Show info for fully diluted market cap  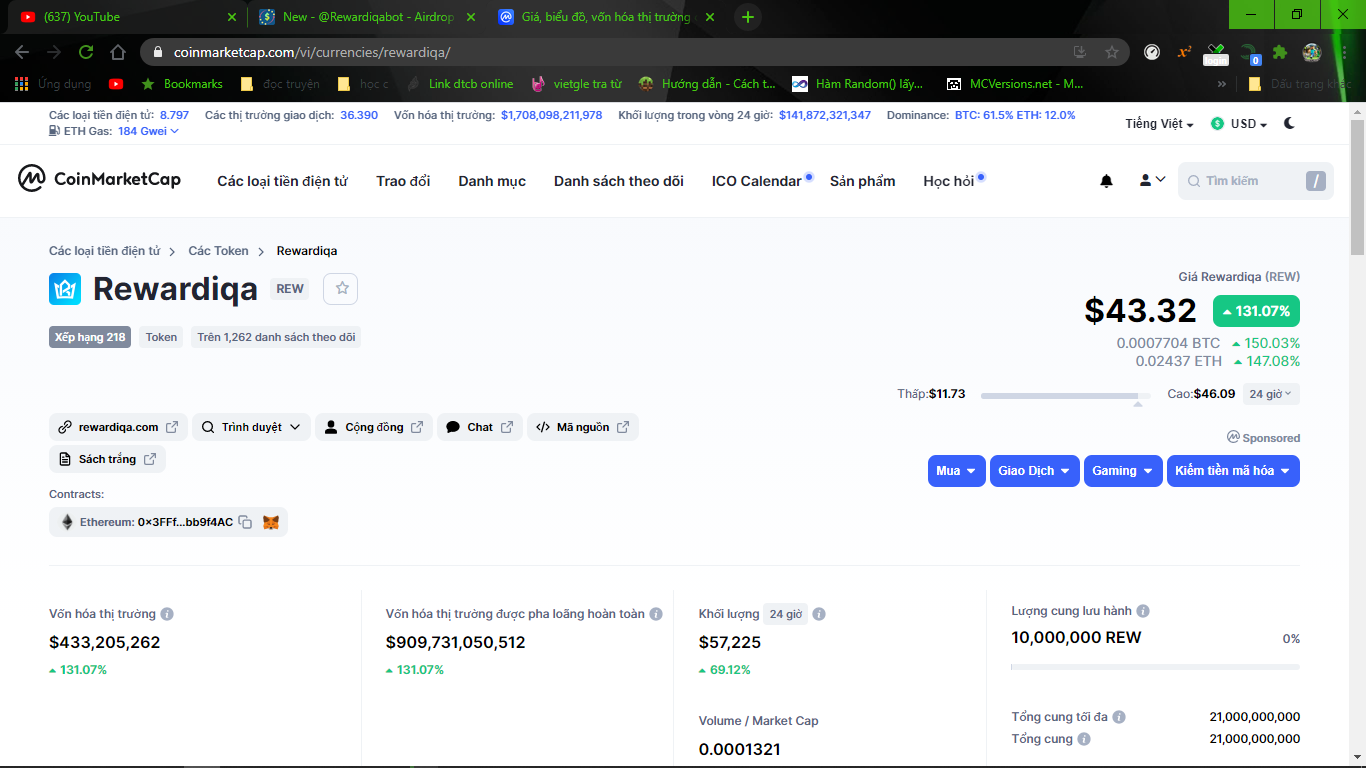click(x=655, y=614)
